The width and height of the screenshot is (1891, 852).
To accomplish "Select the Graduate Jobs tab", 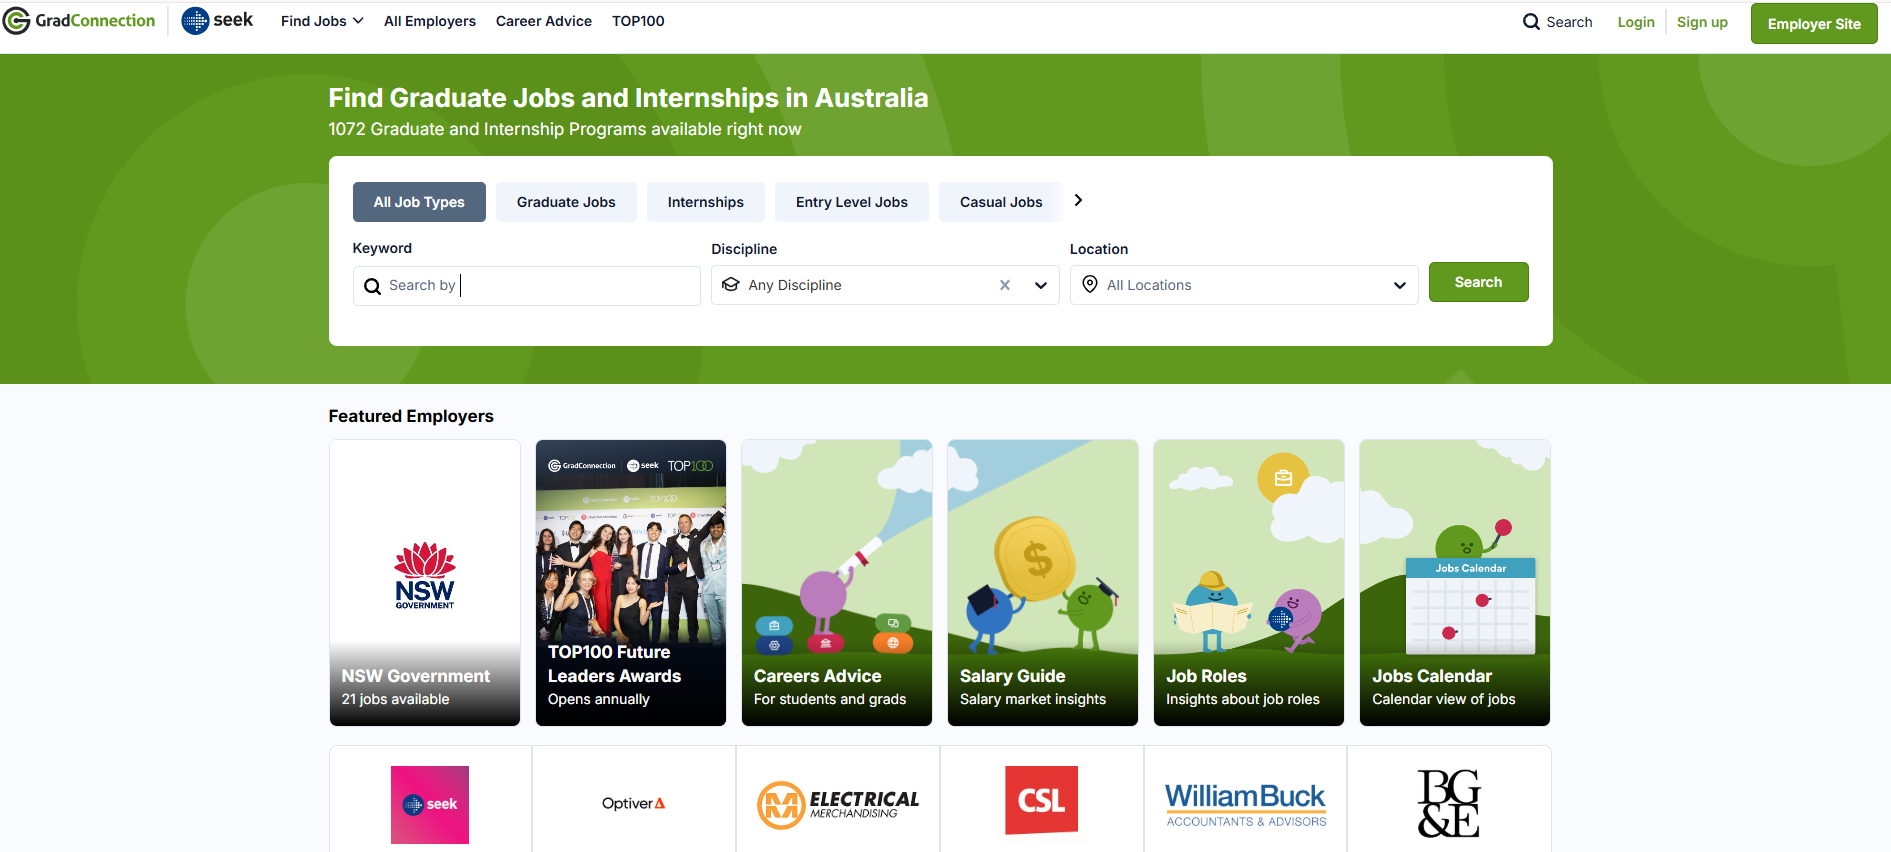I will [566, 202].
